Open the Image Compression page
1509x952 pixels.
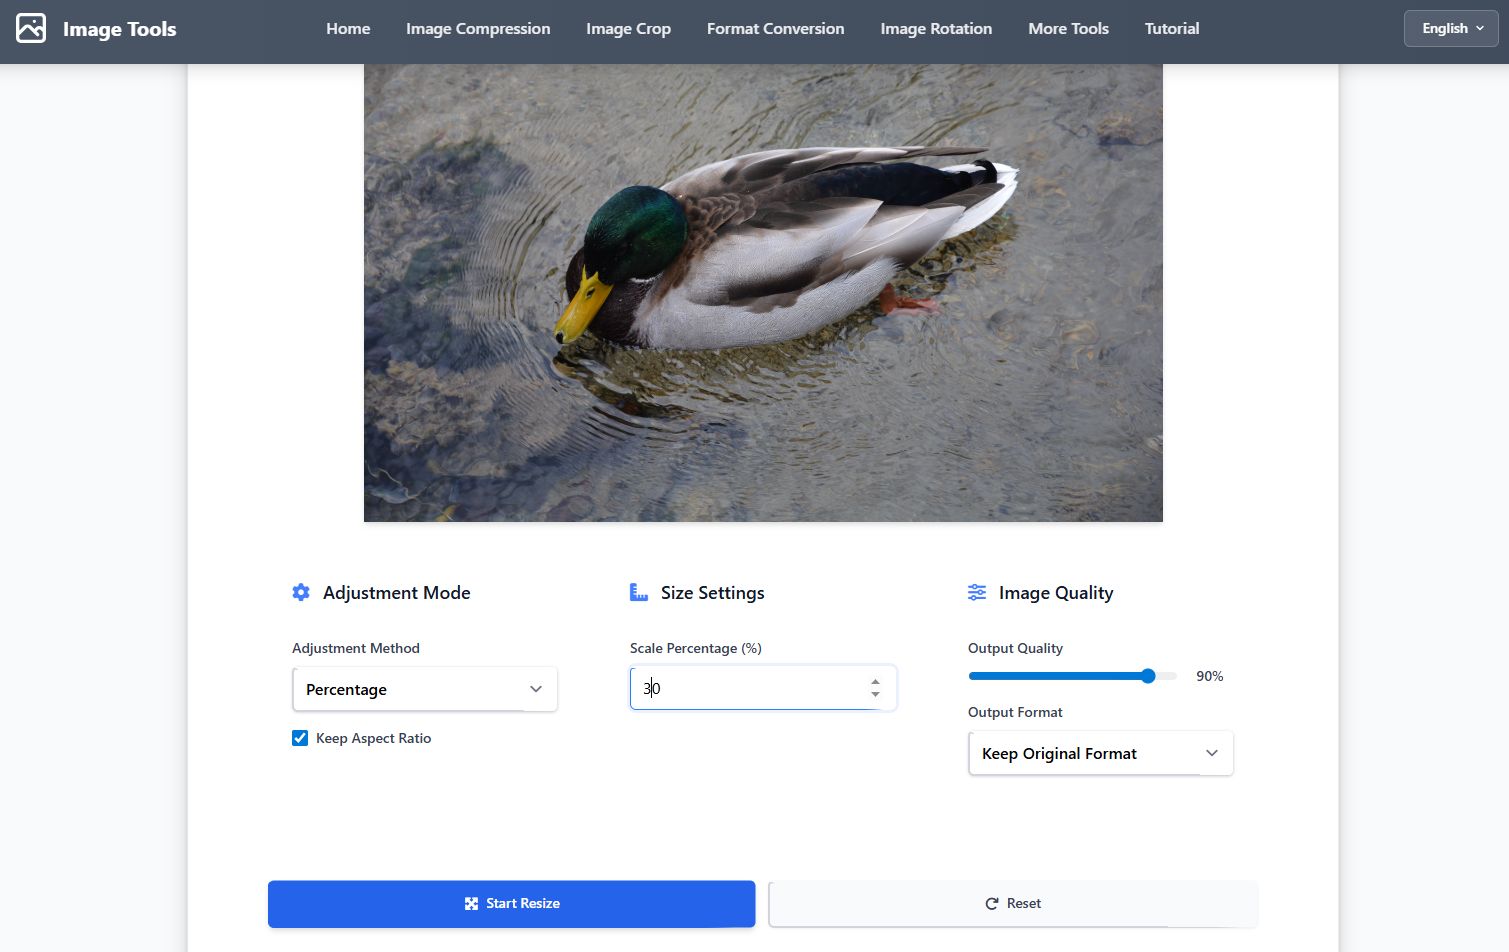coord(478,28)
